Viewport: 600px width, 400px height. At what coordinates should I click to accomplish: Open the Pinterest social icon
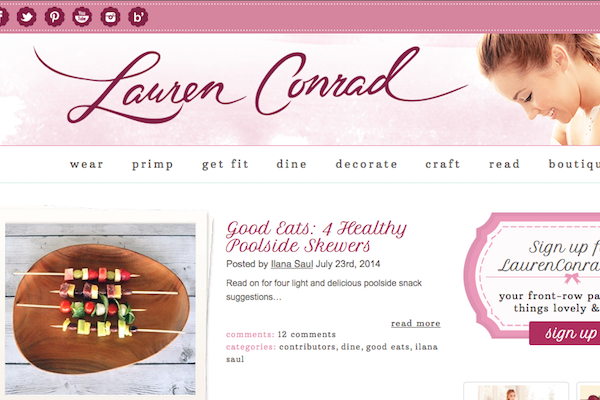click(55, 17)
